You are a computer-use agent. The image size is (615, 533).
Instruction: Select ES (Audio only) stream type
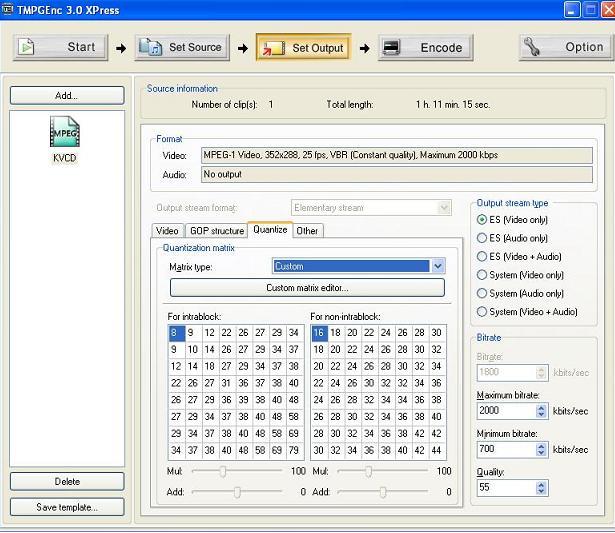[x=482, y=238]
